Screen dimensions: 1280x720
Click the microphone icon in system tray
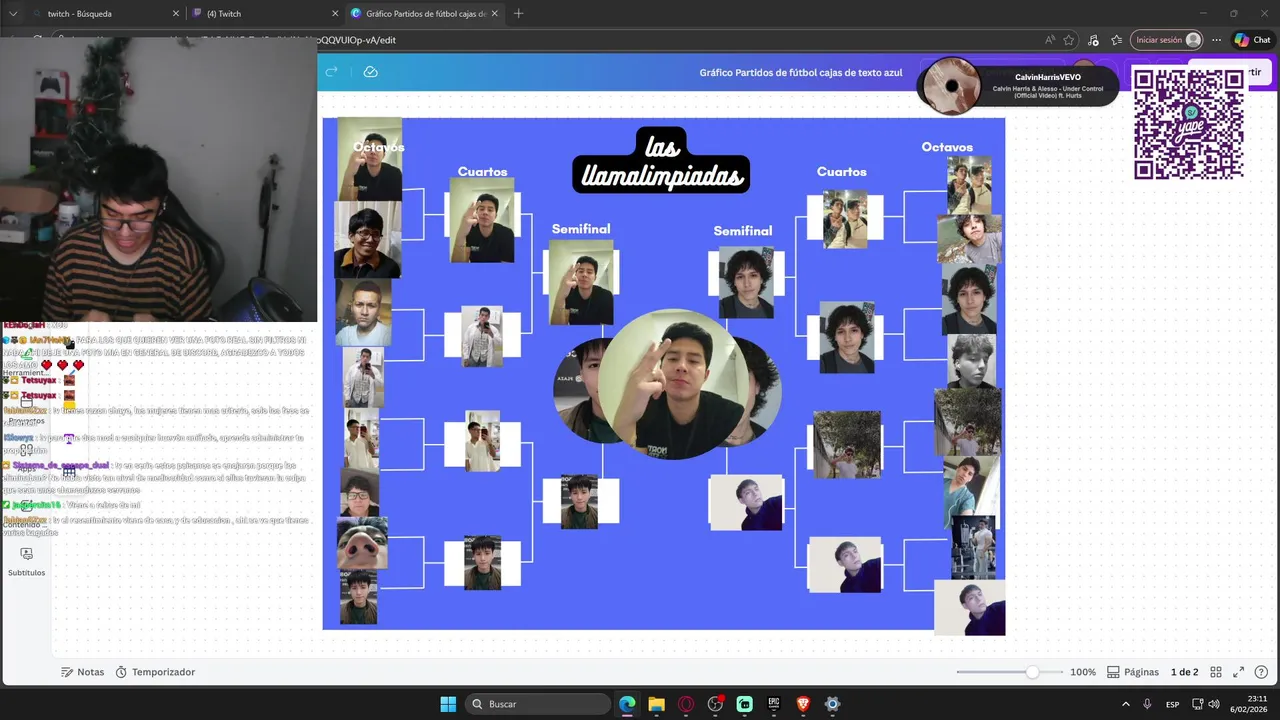point(1147,704)
